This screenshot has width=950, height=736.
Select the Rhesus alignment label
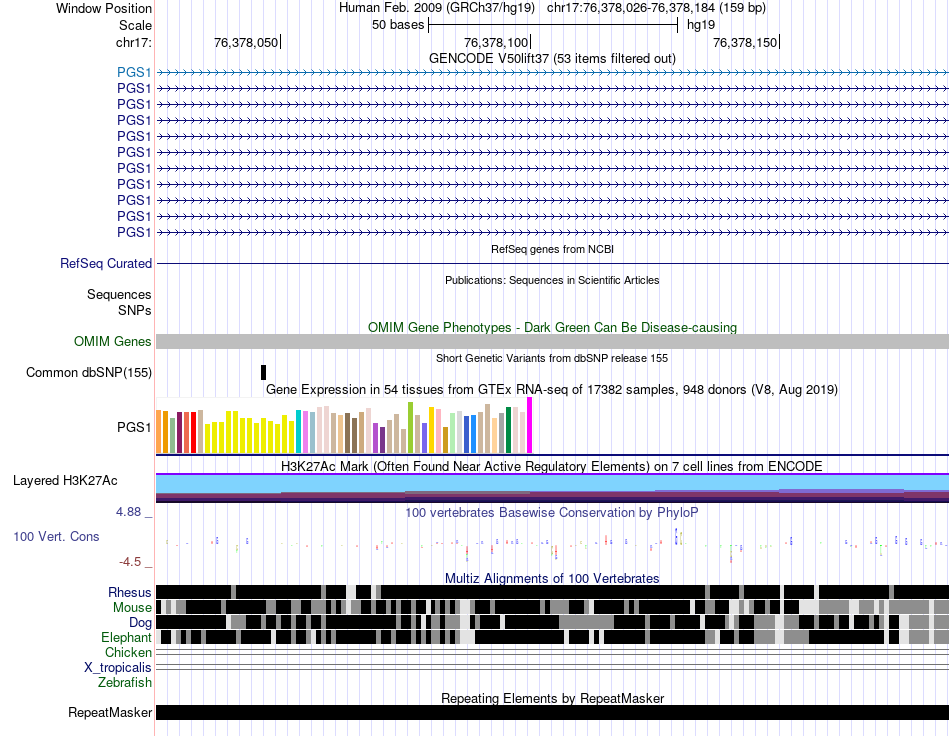tap(130, 592)
